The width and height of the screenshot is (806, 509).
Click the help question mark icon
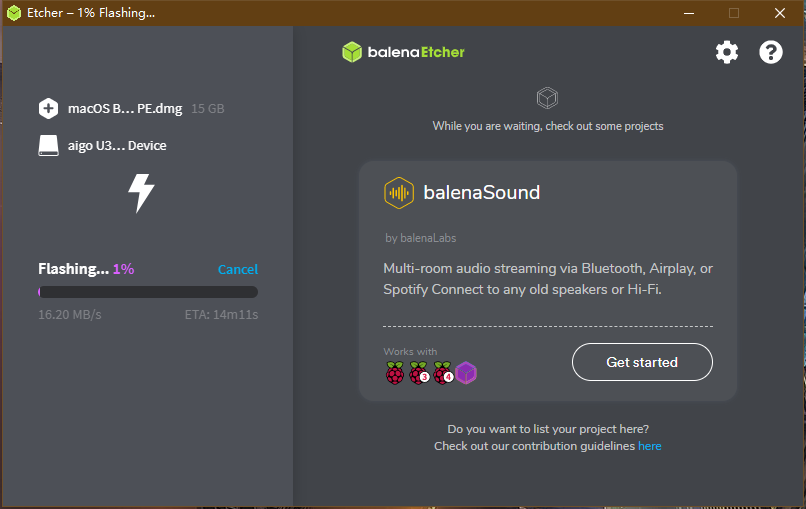tap(771, 52)
